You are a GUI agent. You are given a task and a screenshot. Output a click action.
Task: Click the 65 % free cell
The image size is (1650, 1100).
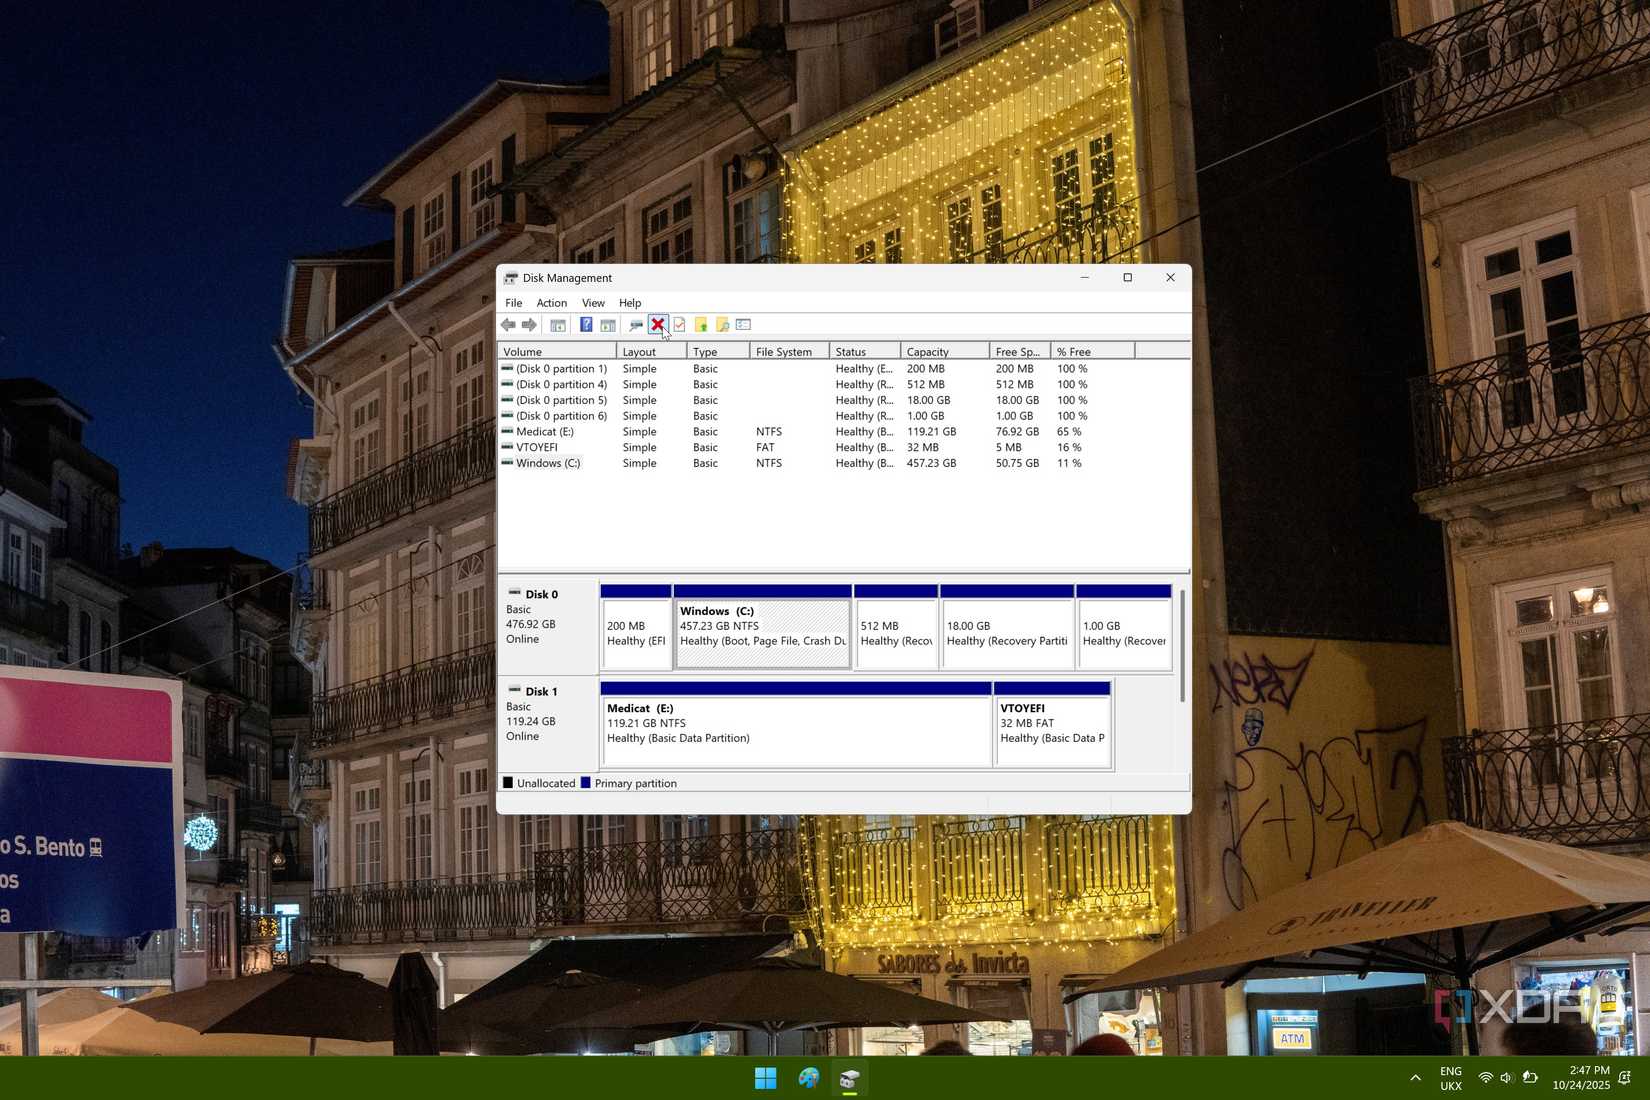1069,432
